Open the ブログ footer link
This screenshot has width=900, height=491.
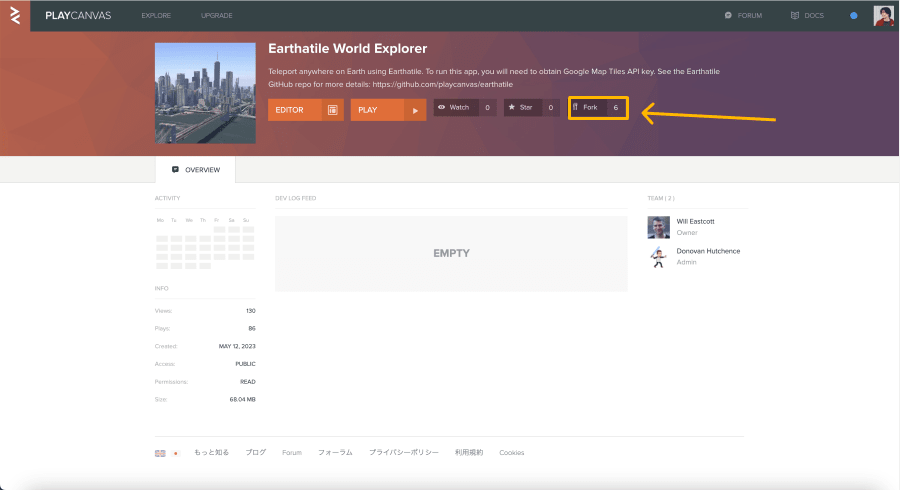coord(255,453)
